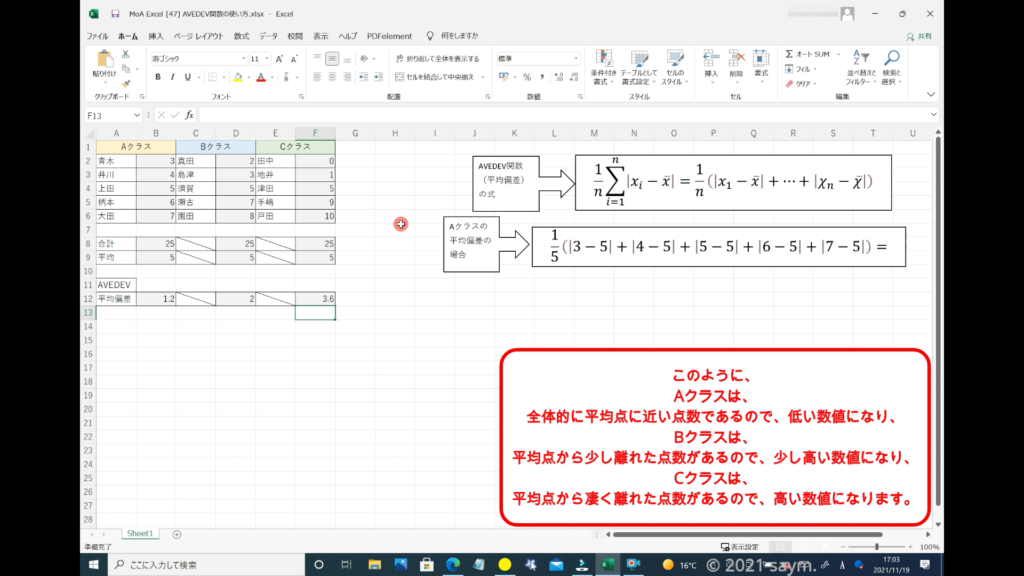The width and height of the screenshot is (1024, 576).
Task: Toggle wrap text (折り返して全体を表示する)
Action: tap(437, 59)
